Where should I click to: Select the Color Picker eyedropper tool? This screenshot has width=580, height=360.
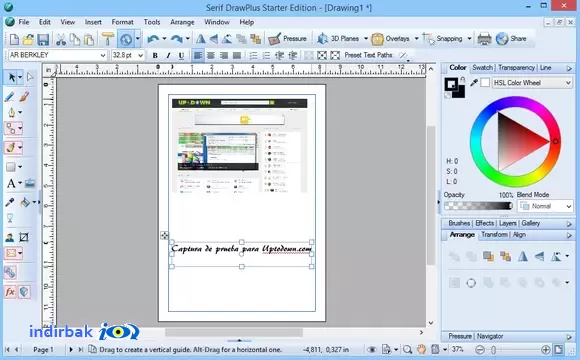point(10,202)
